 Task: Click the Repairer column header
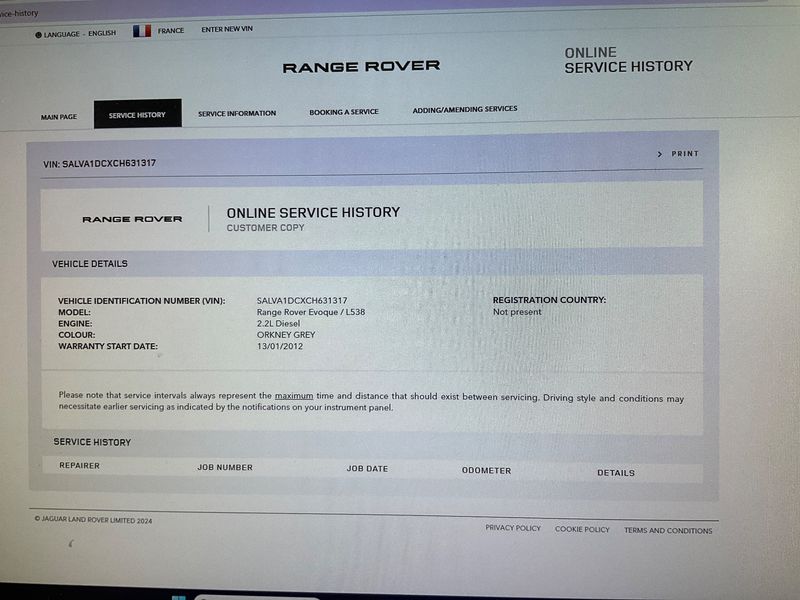(x=80, y=465)
